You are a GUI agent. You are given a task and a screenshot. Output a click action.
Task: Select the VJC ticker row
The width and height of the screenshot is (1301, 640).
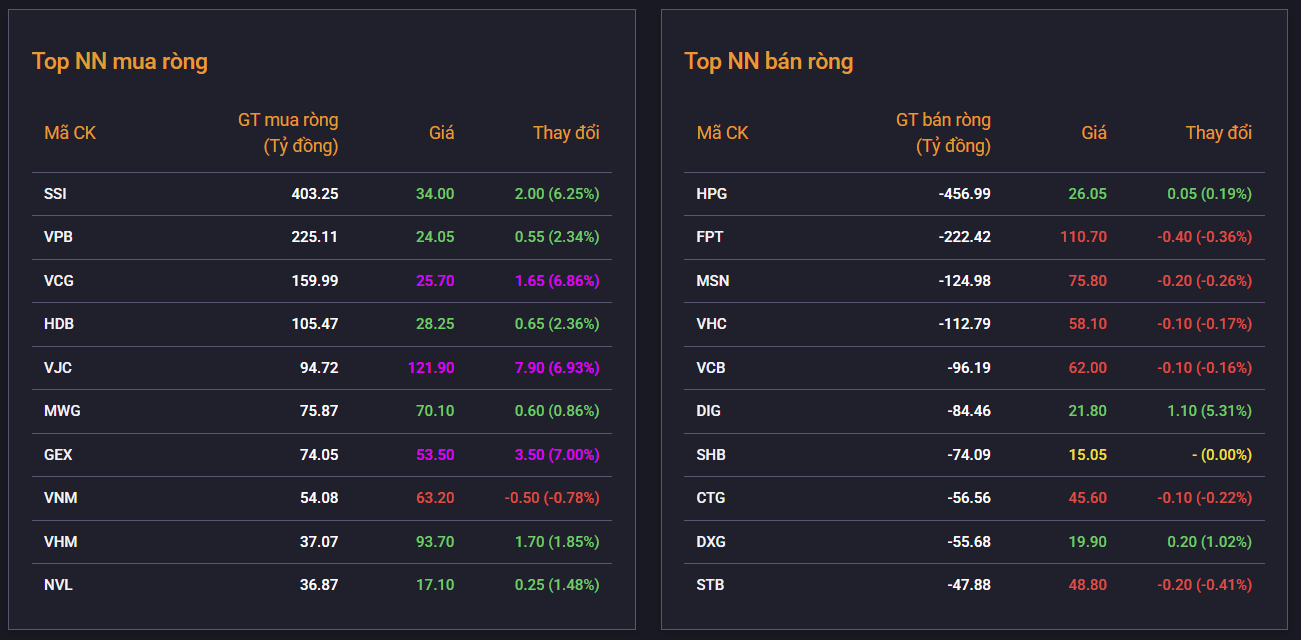click(x=321, y=368)
